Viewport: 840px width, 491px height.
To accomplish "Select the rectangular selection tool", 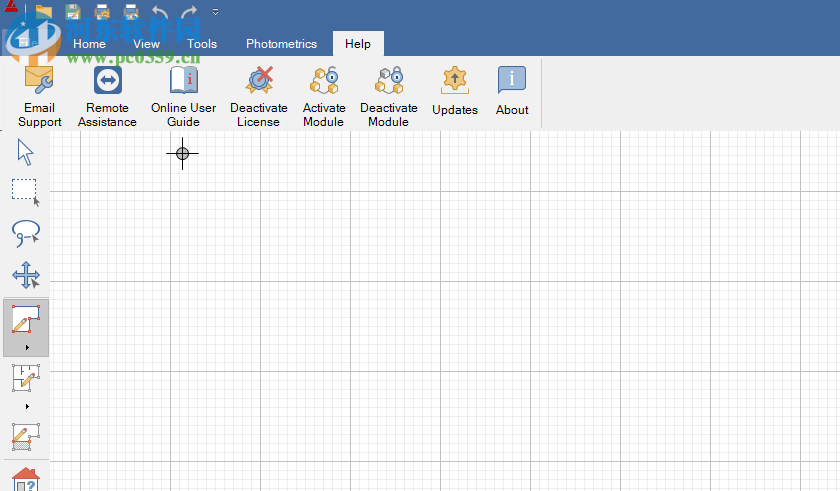I will click(25, 193).
